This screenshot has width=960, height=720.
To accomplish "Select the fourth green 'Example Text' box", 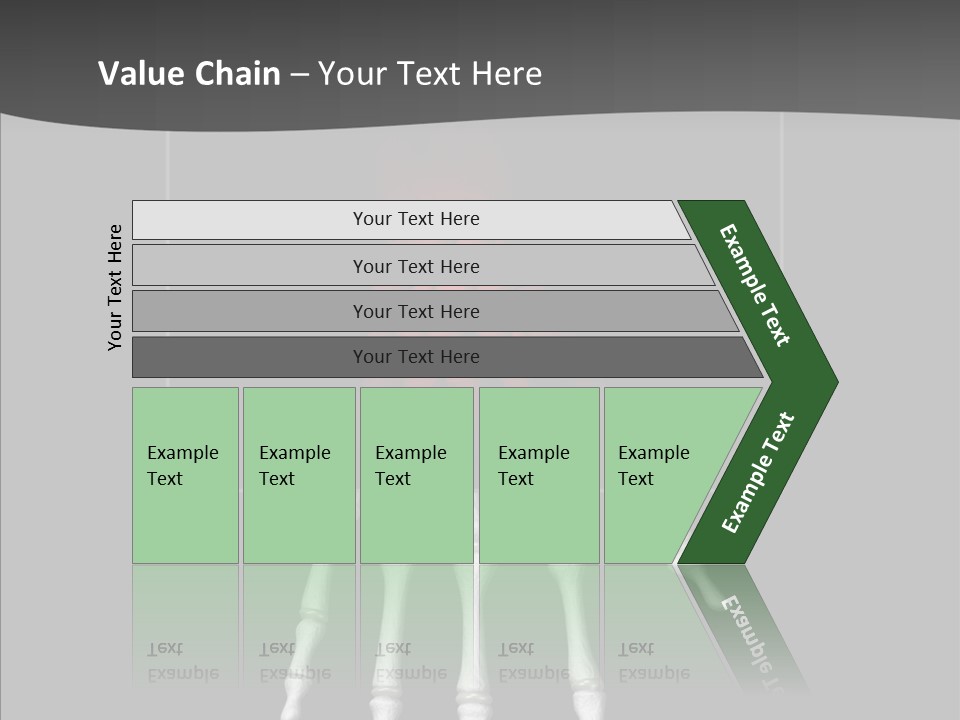I will [x=538, y=475].
